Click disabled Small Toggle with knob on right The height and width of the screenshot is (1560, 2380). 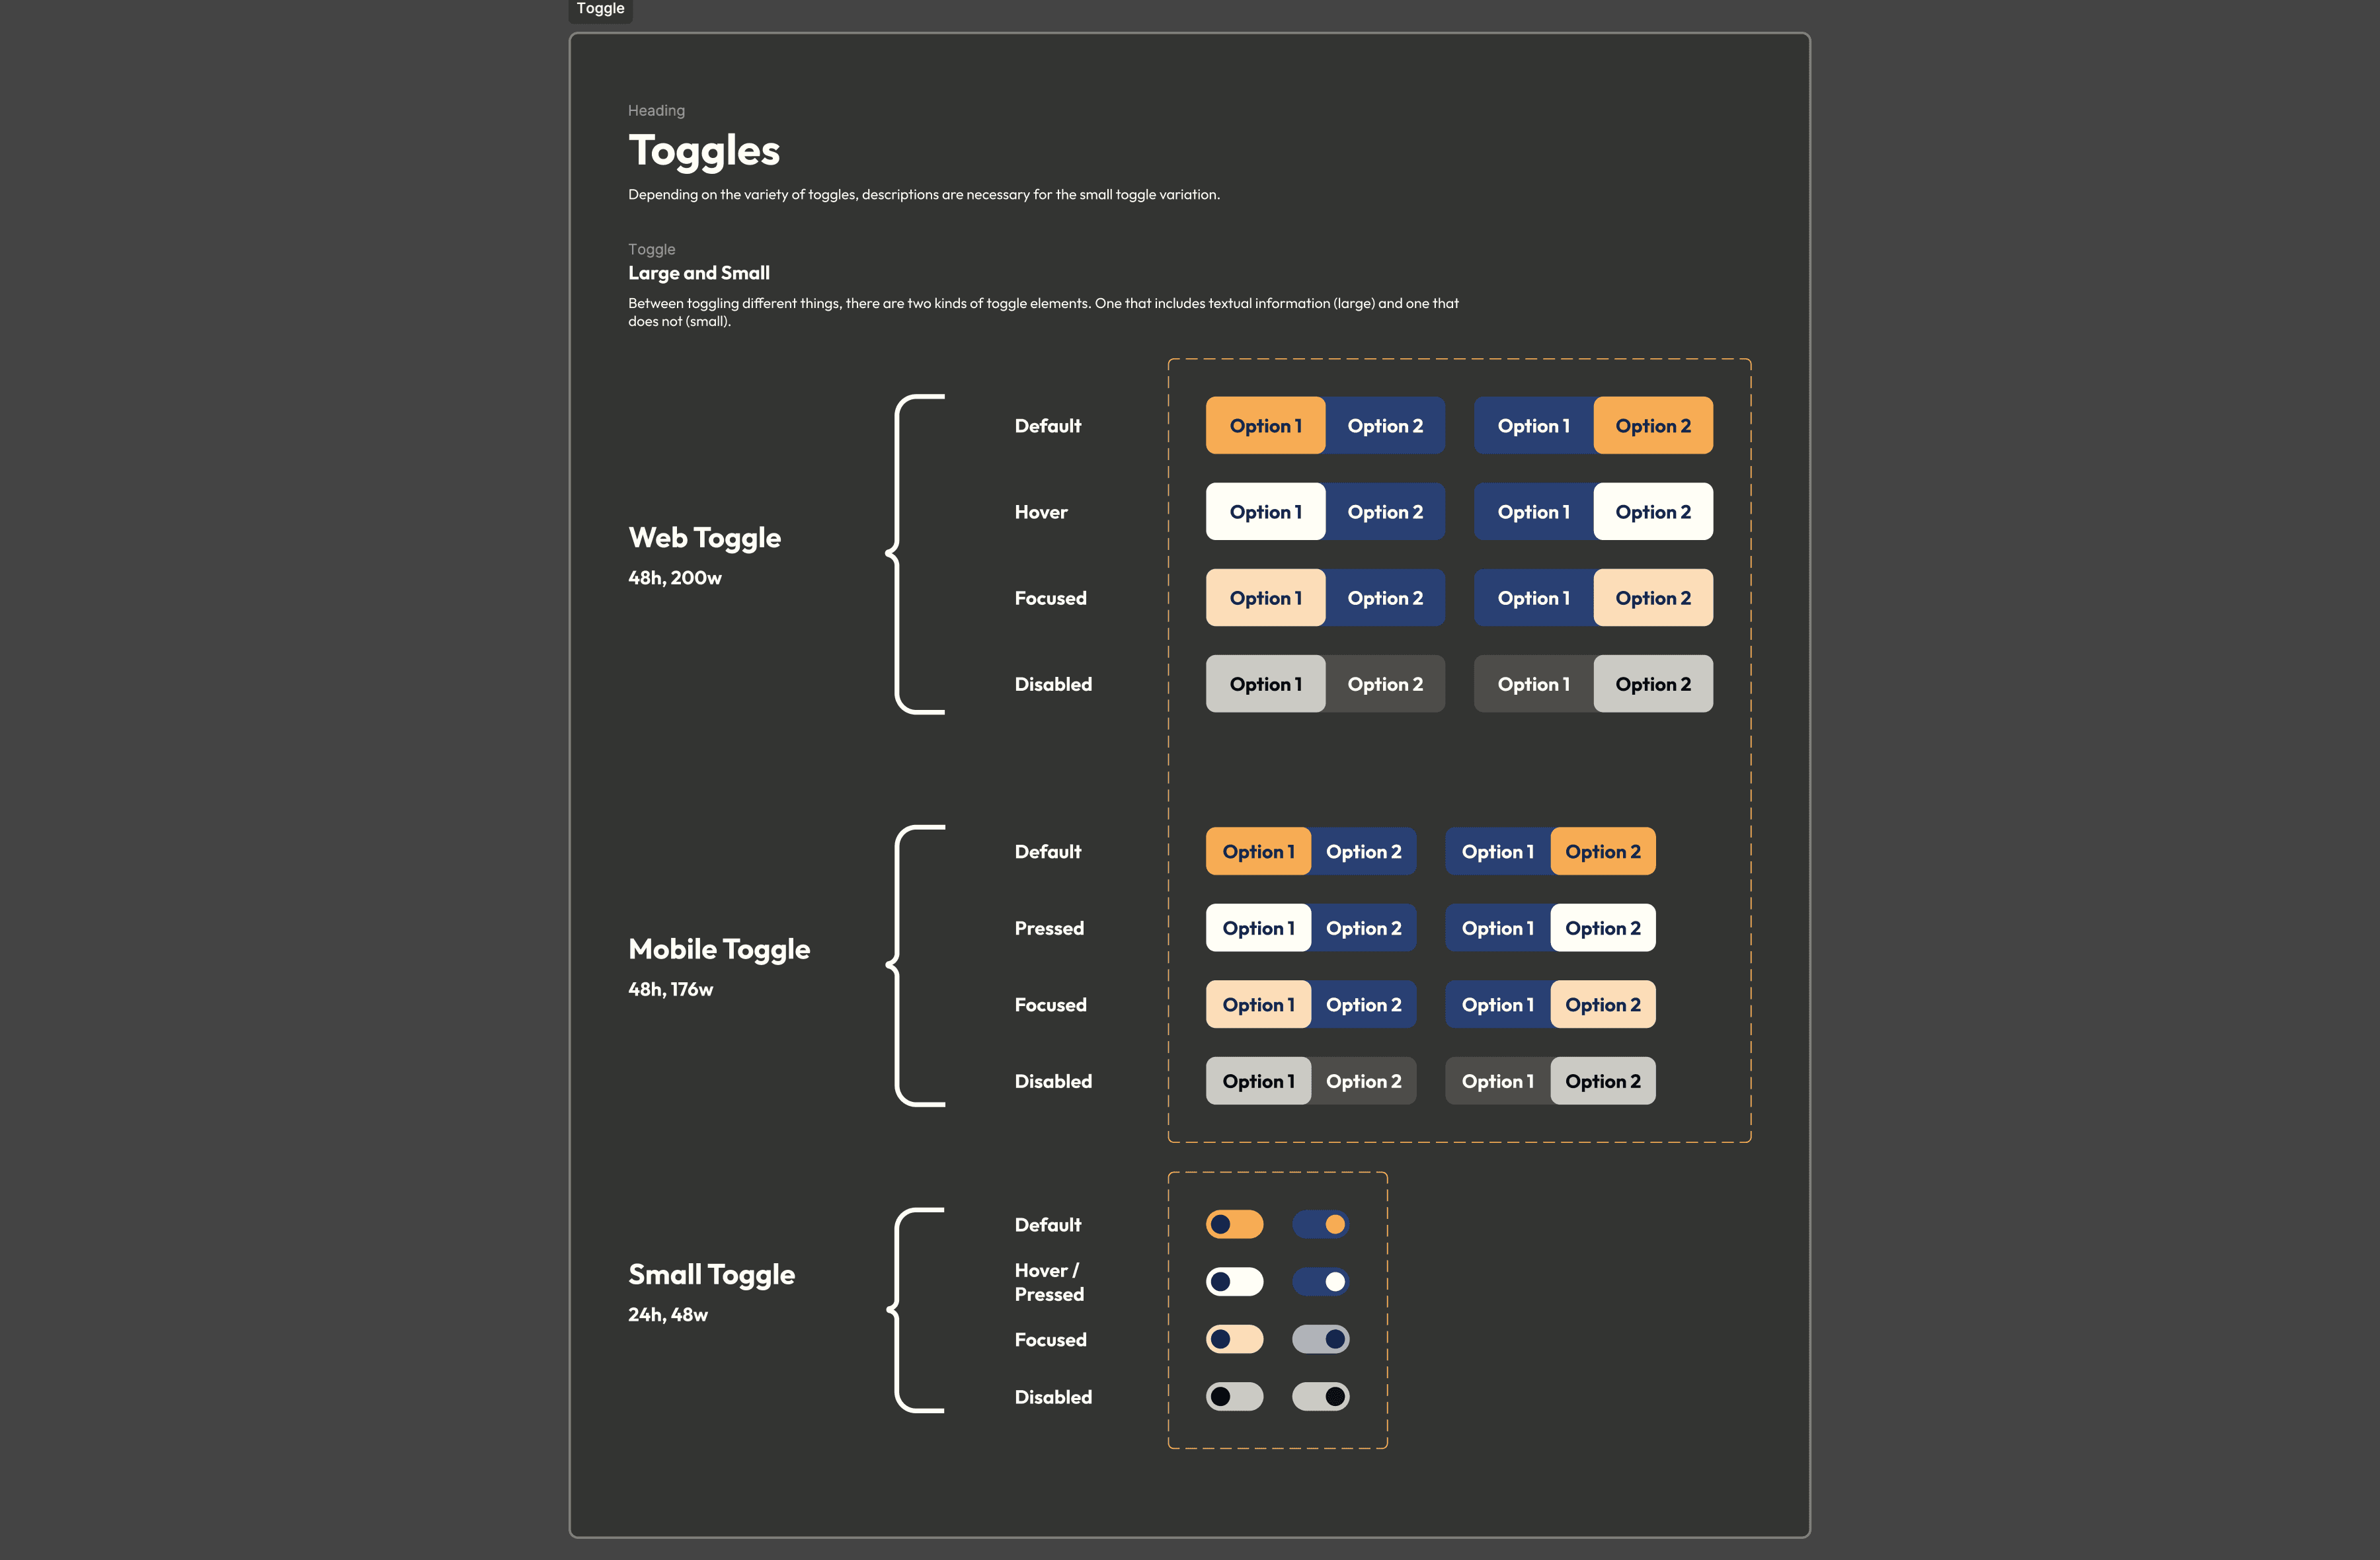pos(1321,1397)
